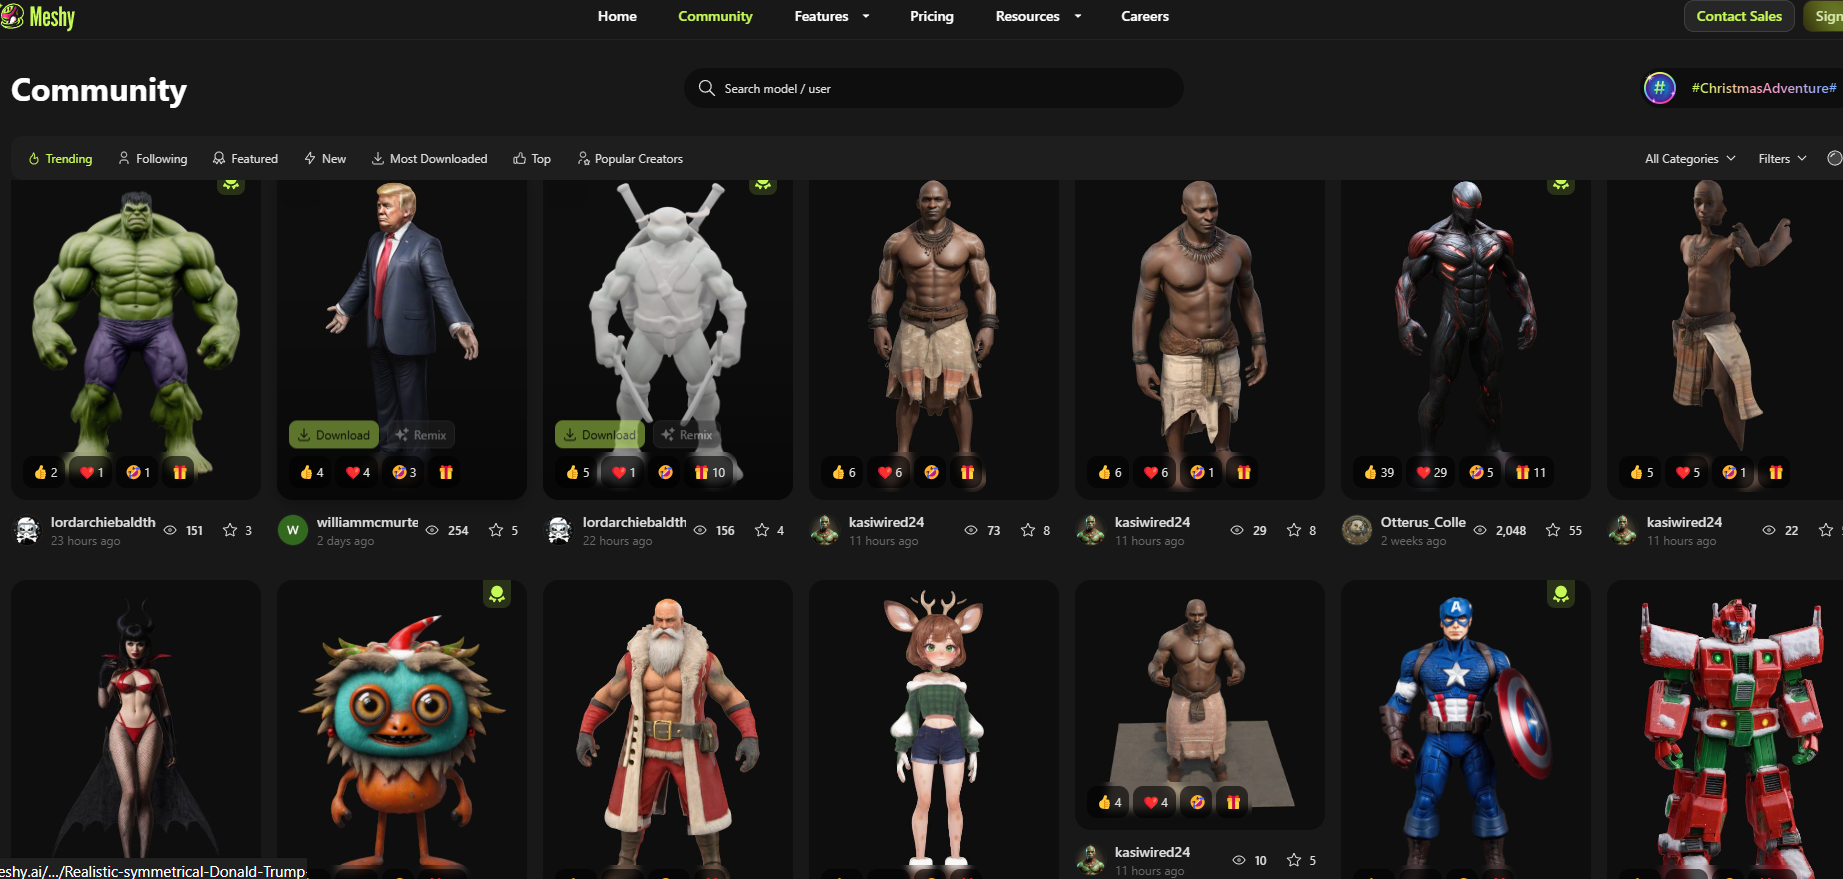Favorite star on williammcmurte model
1843x879 pixels.
point(496,530)
